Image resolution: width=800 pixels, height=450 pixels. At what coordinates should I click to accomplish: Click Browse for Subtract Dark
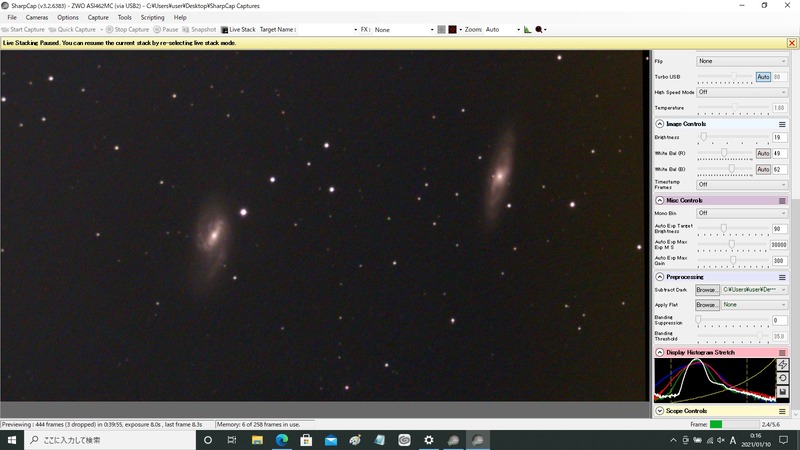coord(707,290)
